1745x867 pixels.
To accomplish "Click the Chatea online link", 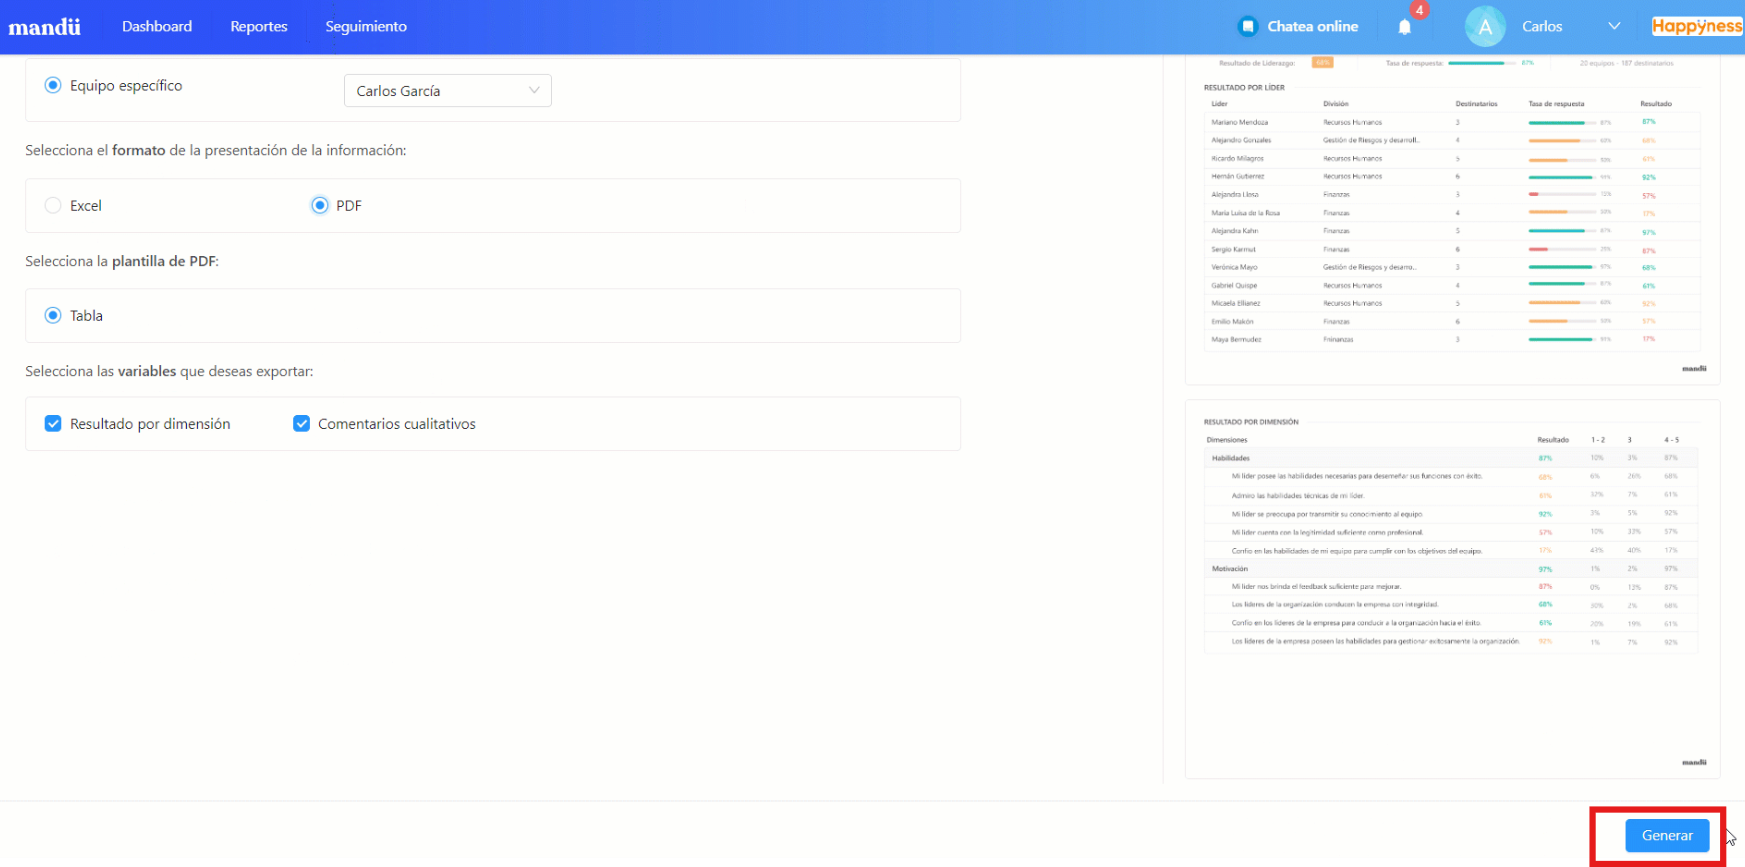I will (1313, 27).
